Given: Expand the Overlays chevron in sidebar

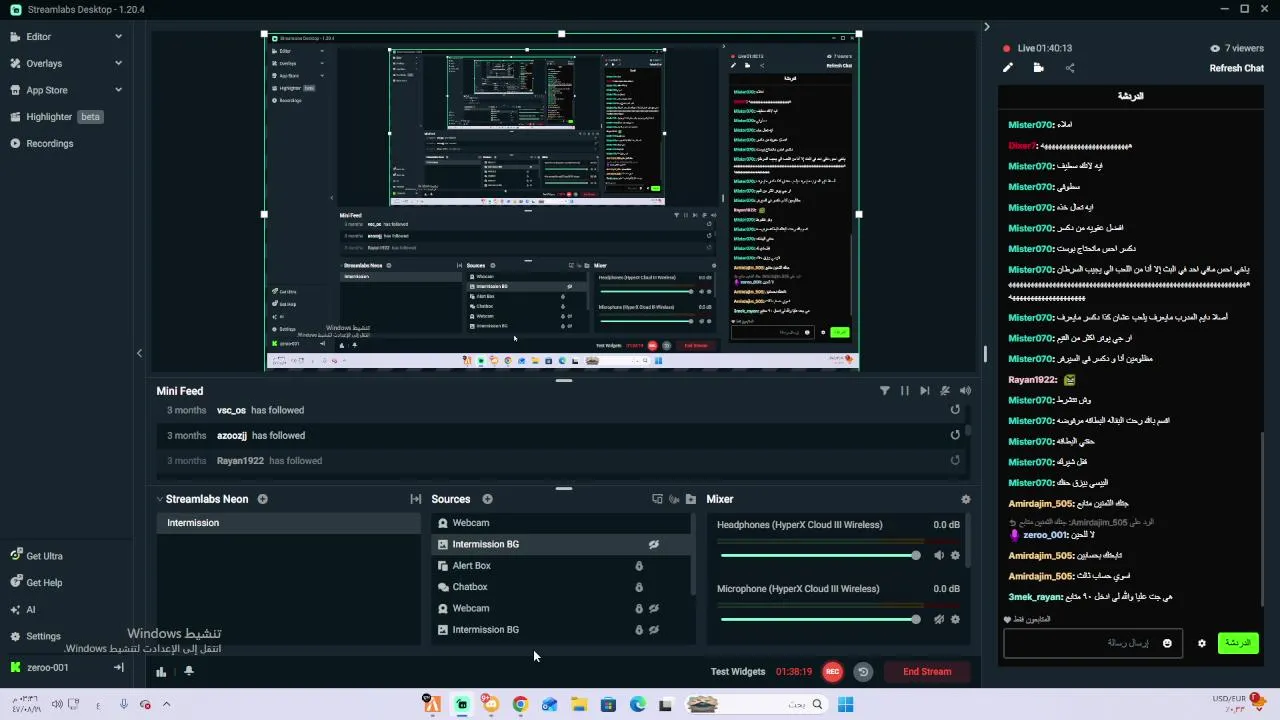Looking at the screenshot, I should (118, 63).
